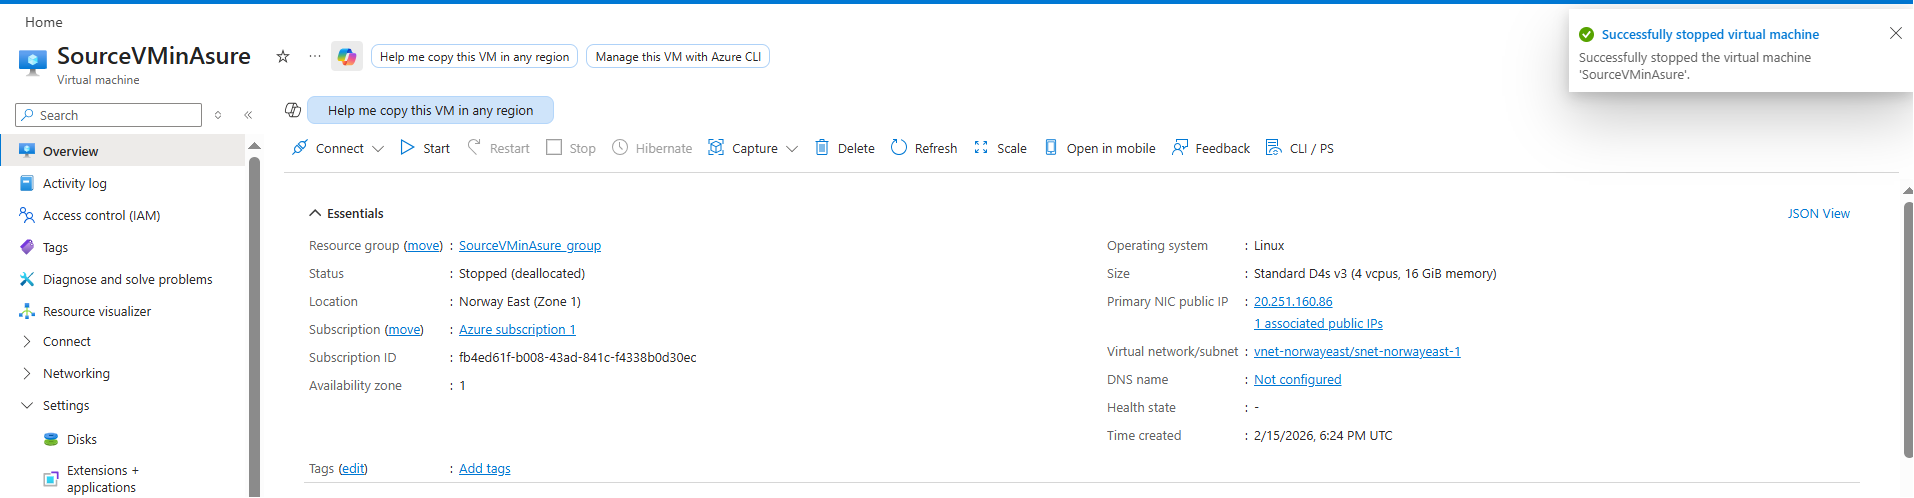Viewport: 1914px width, 498px height.
Task: Open Activity log in the sidebar
Action: pyautogui.click(x=74, y=183)
